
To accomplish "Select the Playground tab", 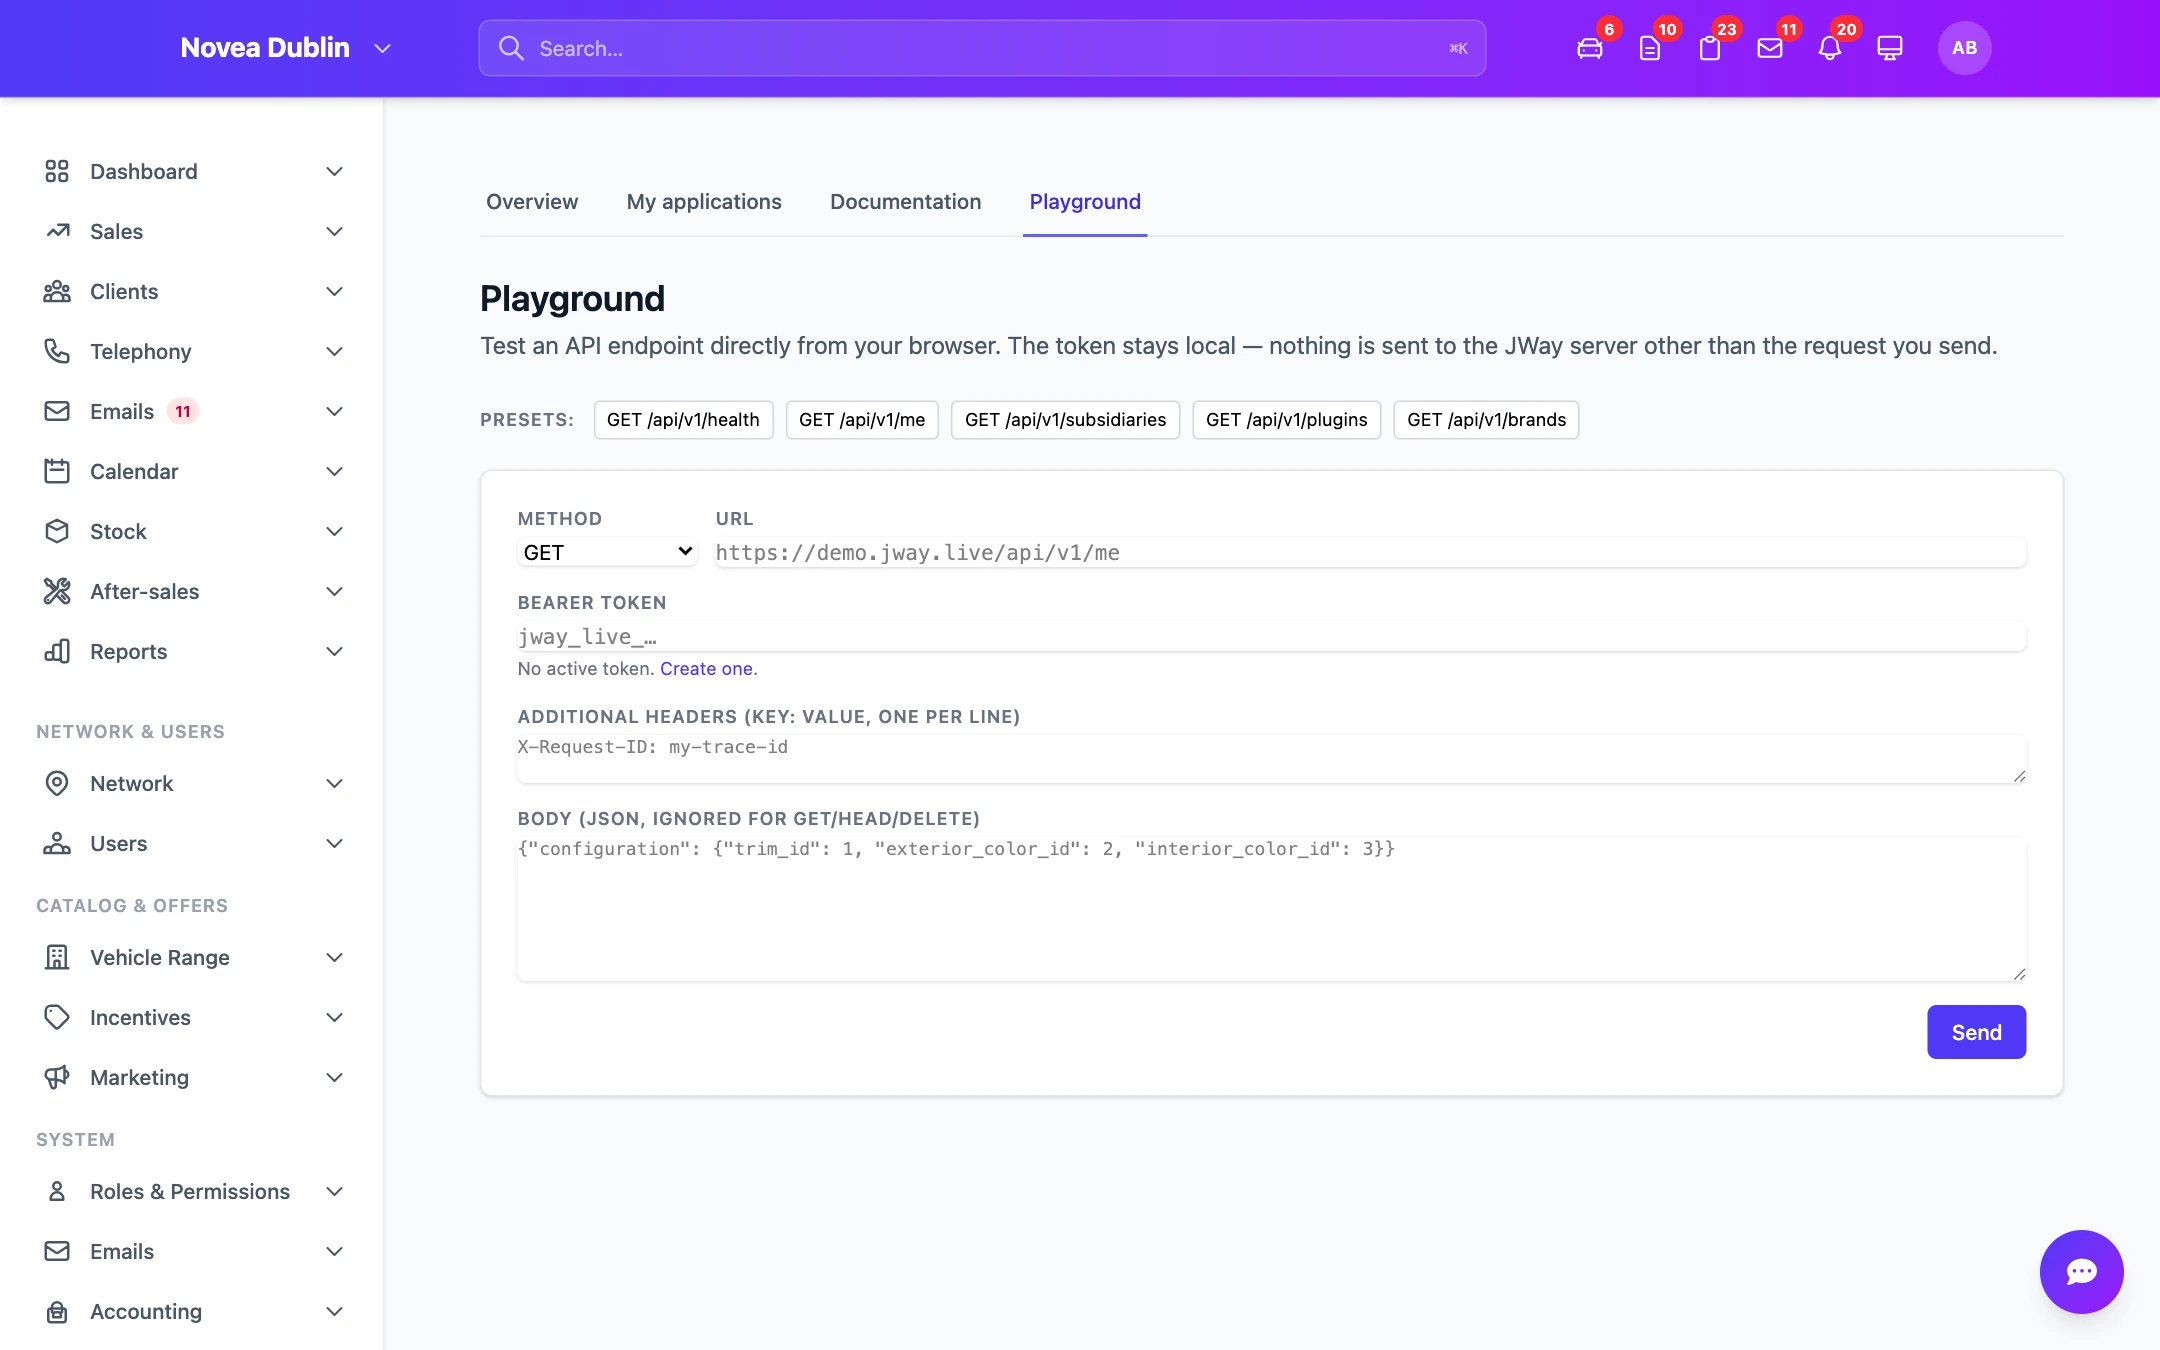I will point(1085,201).
